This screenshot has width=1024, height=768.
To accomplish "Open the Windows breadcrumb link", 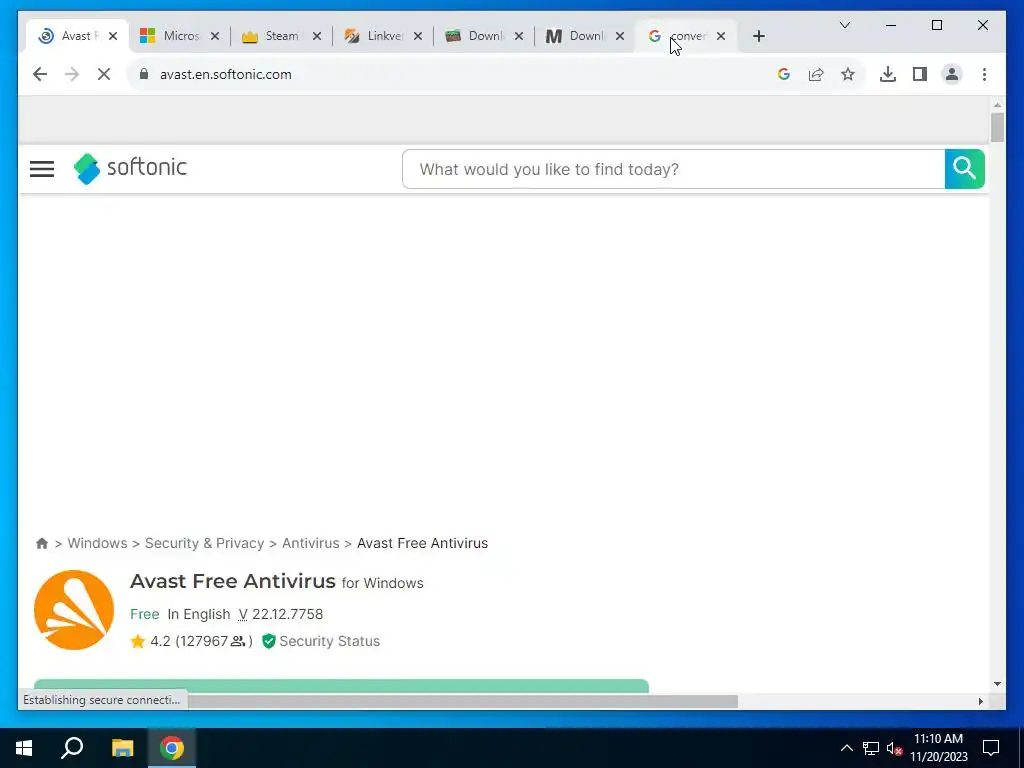I will (97, 543).
